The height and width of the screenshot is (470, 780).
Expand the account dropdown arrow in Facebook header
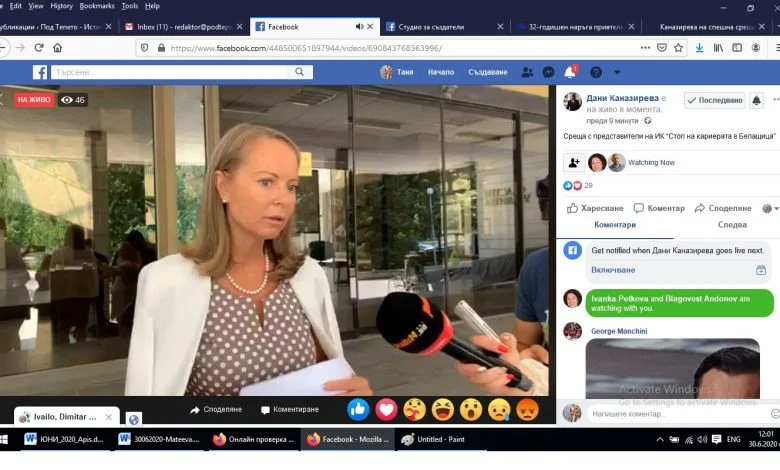617,72
